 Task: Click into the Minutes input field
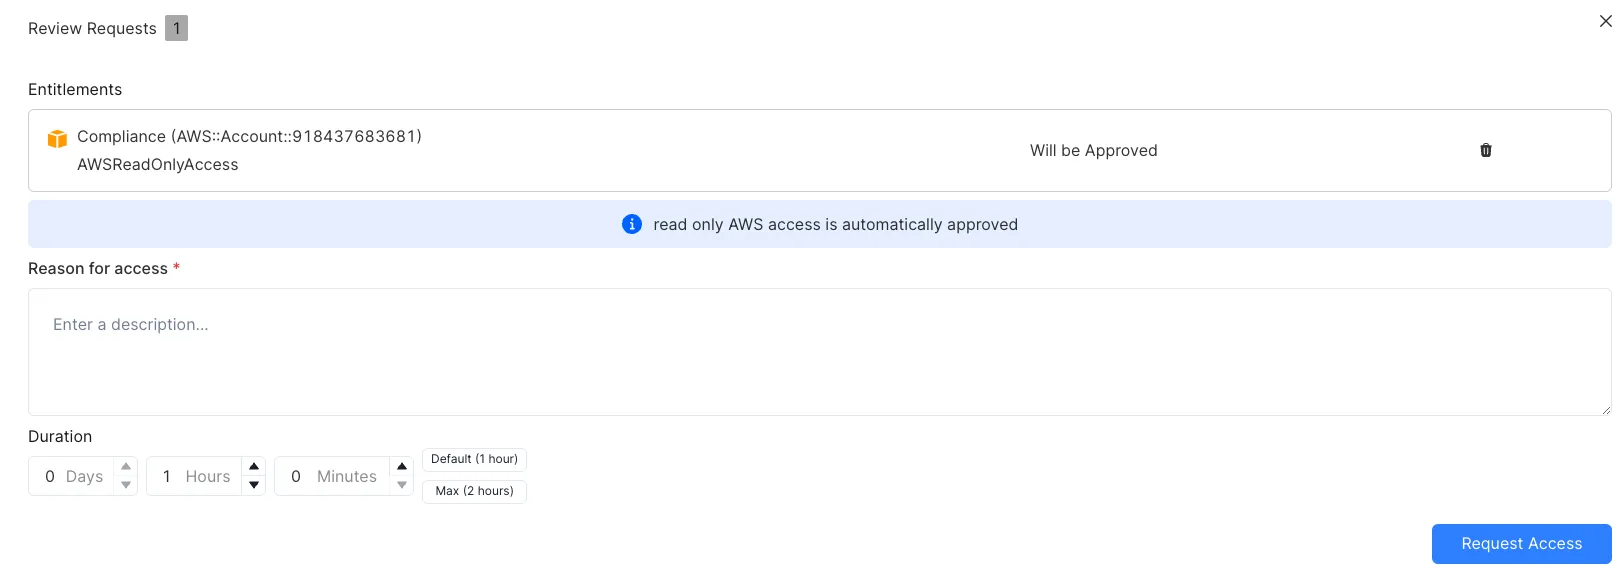click(x=332, y=476)
